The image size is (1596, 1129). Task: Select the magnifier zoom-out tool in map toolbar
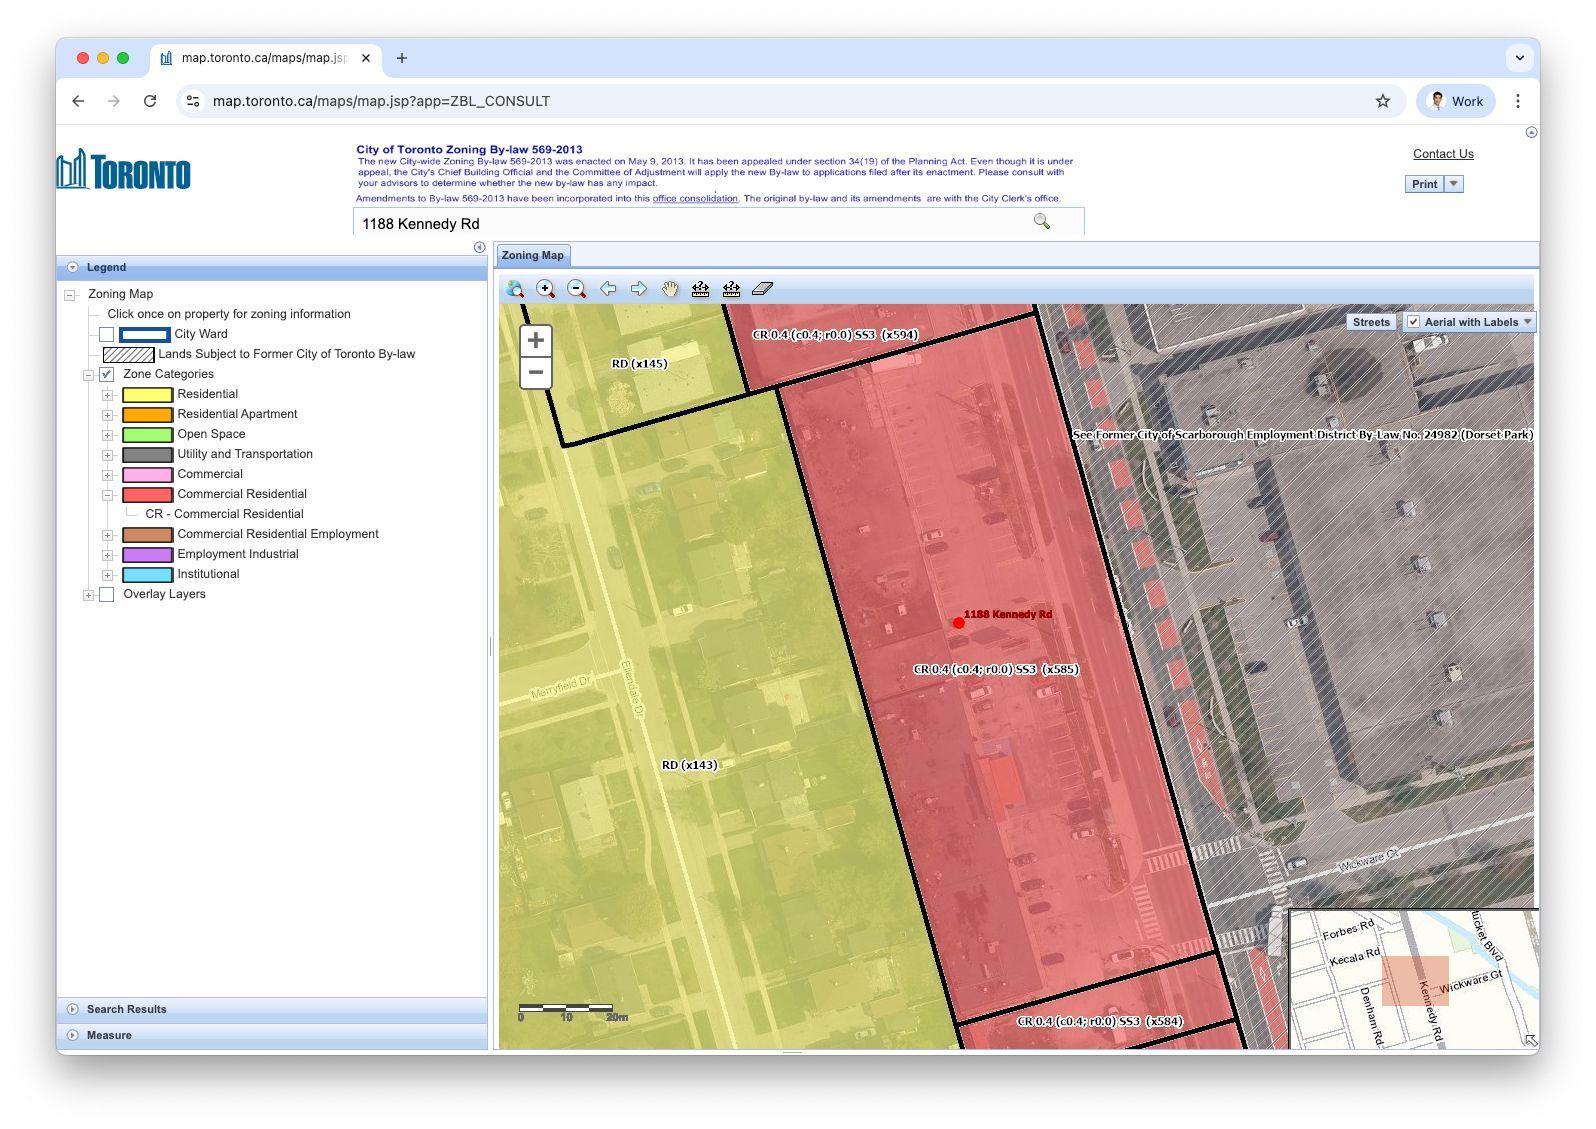[577, 289]
